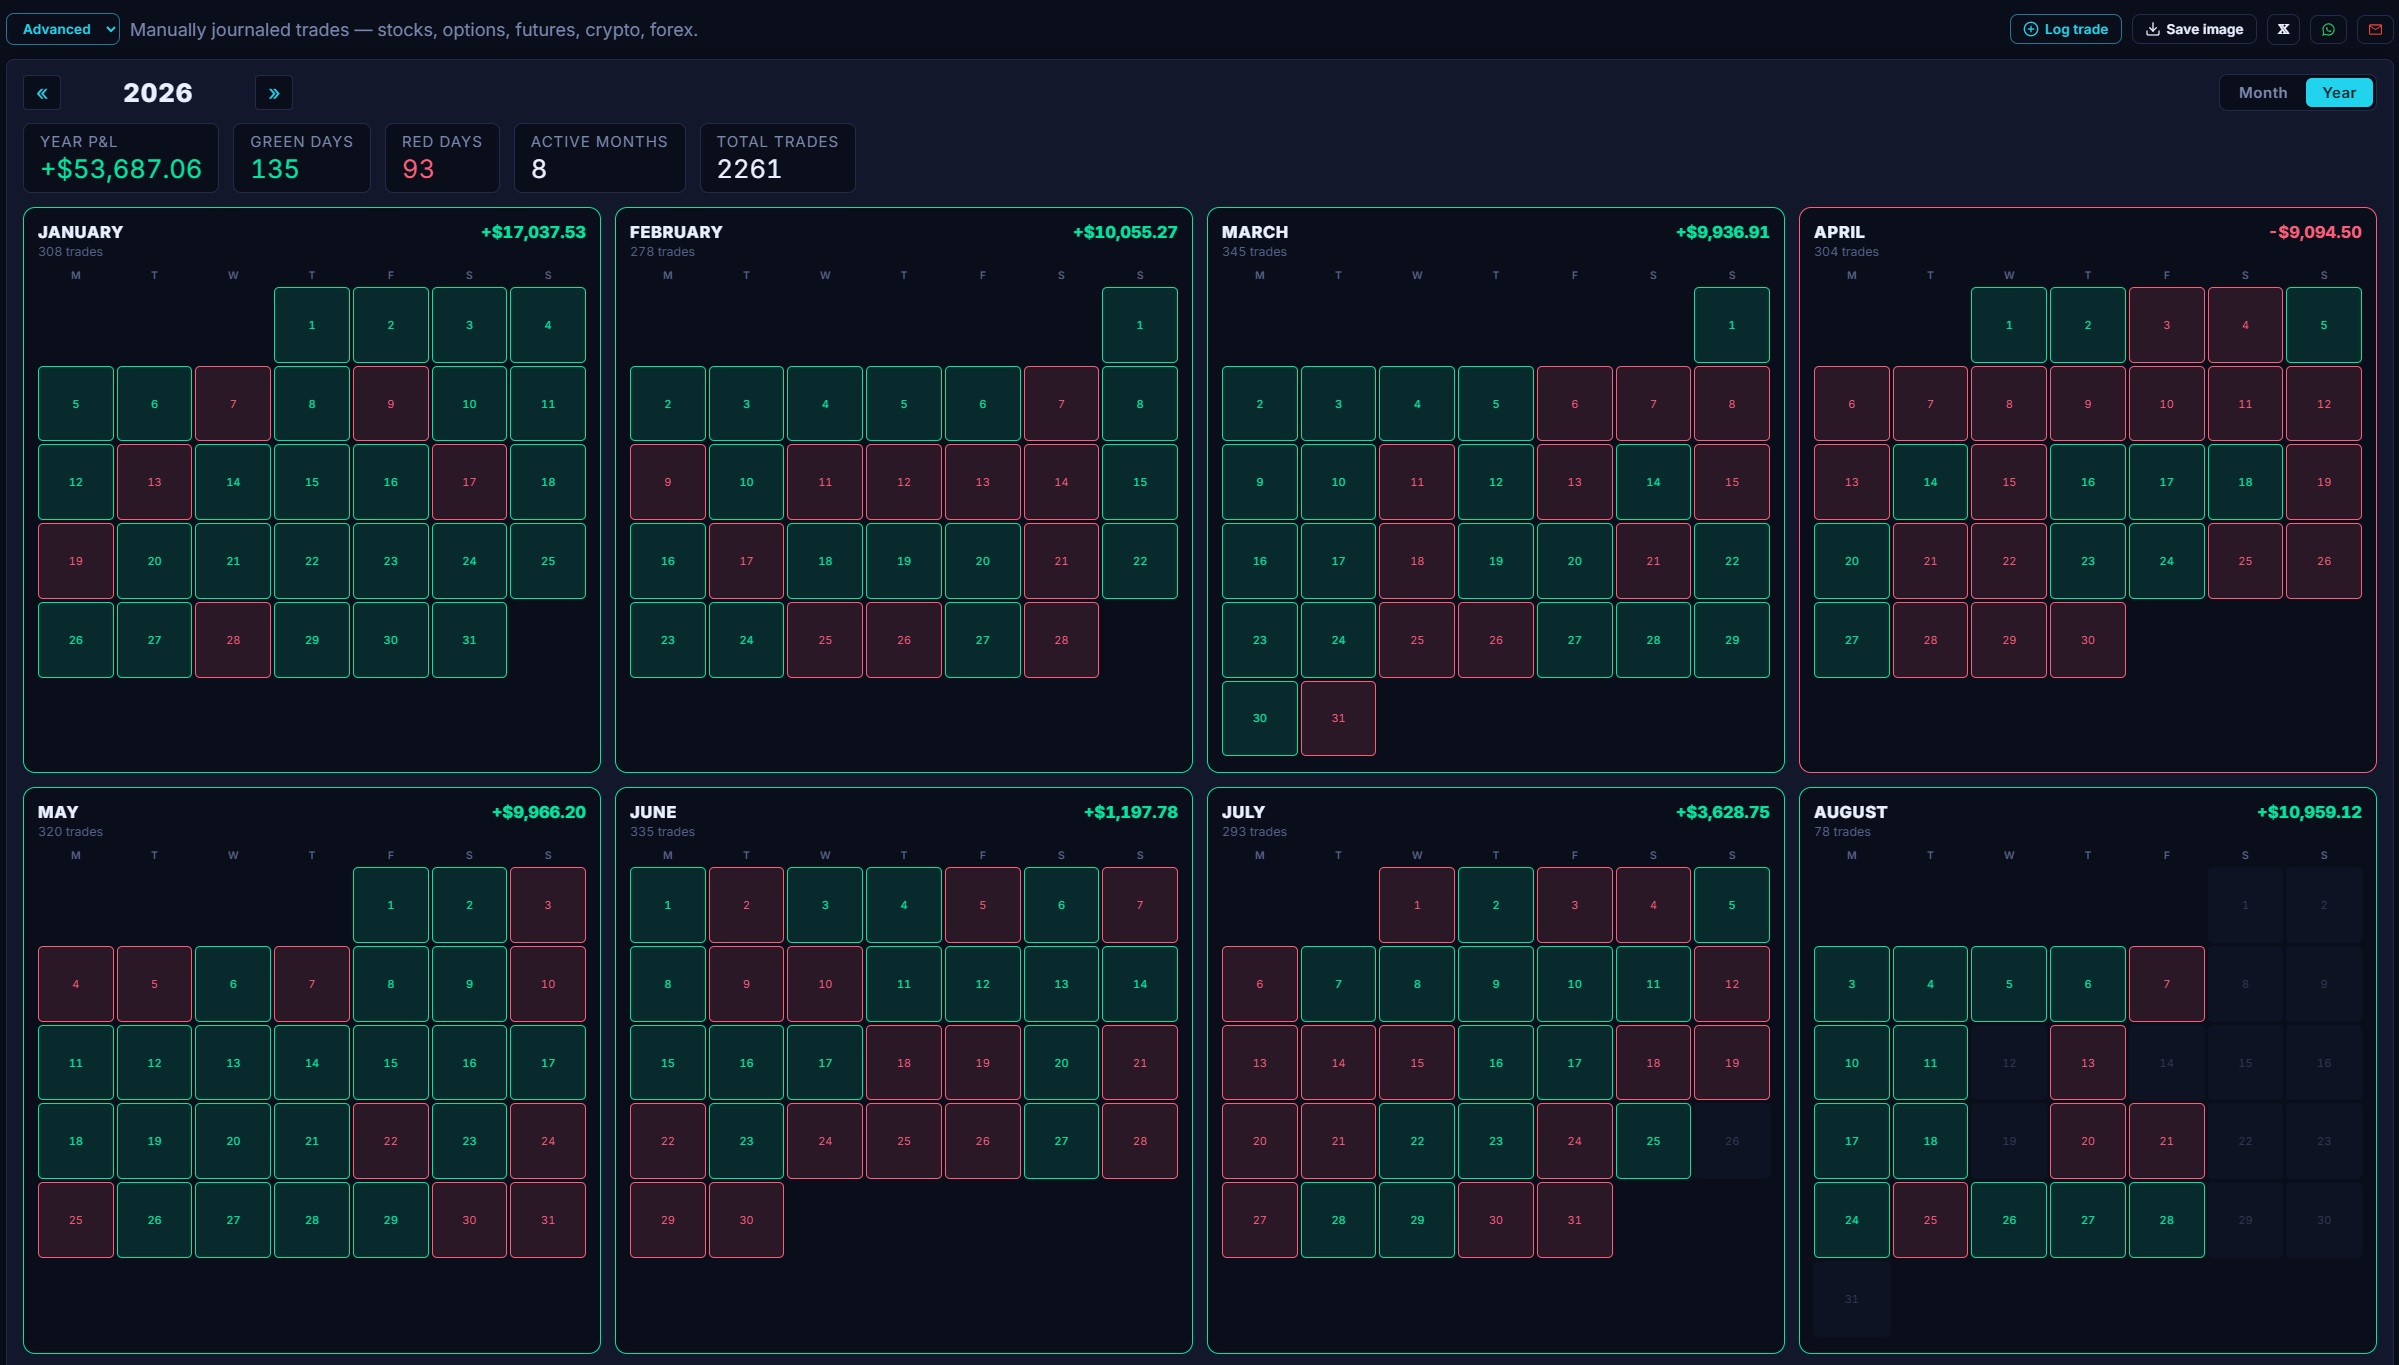Click August's +$10,959.12 total
The height and width of the screenshot is (1365, 2399).
click(2309, 812)
